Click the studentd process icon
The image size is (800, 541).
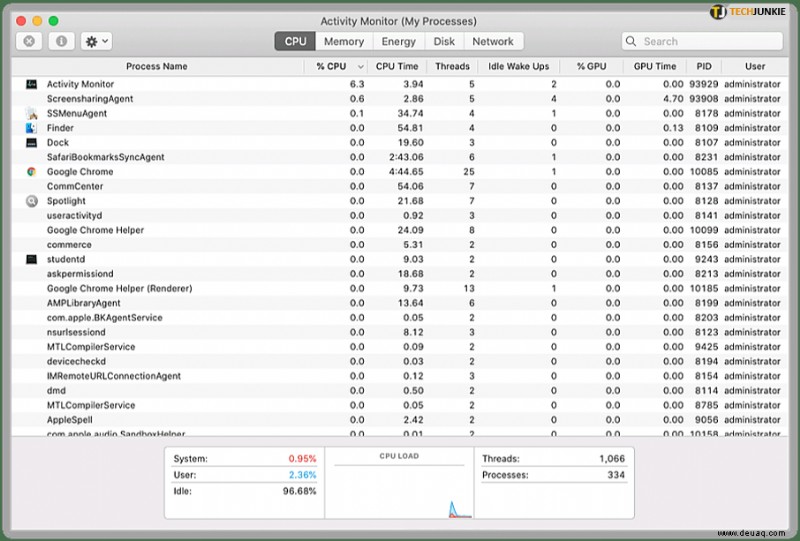(x=32, y=259)
